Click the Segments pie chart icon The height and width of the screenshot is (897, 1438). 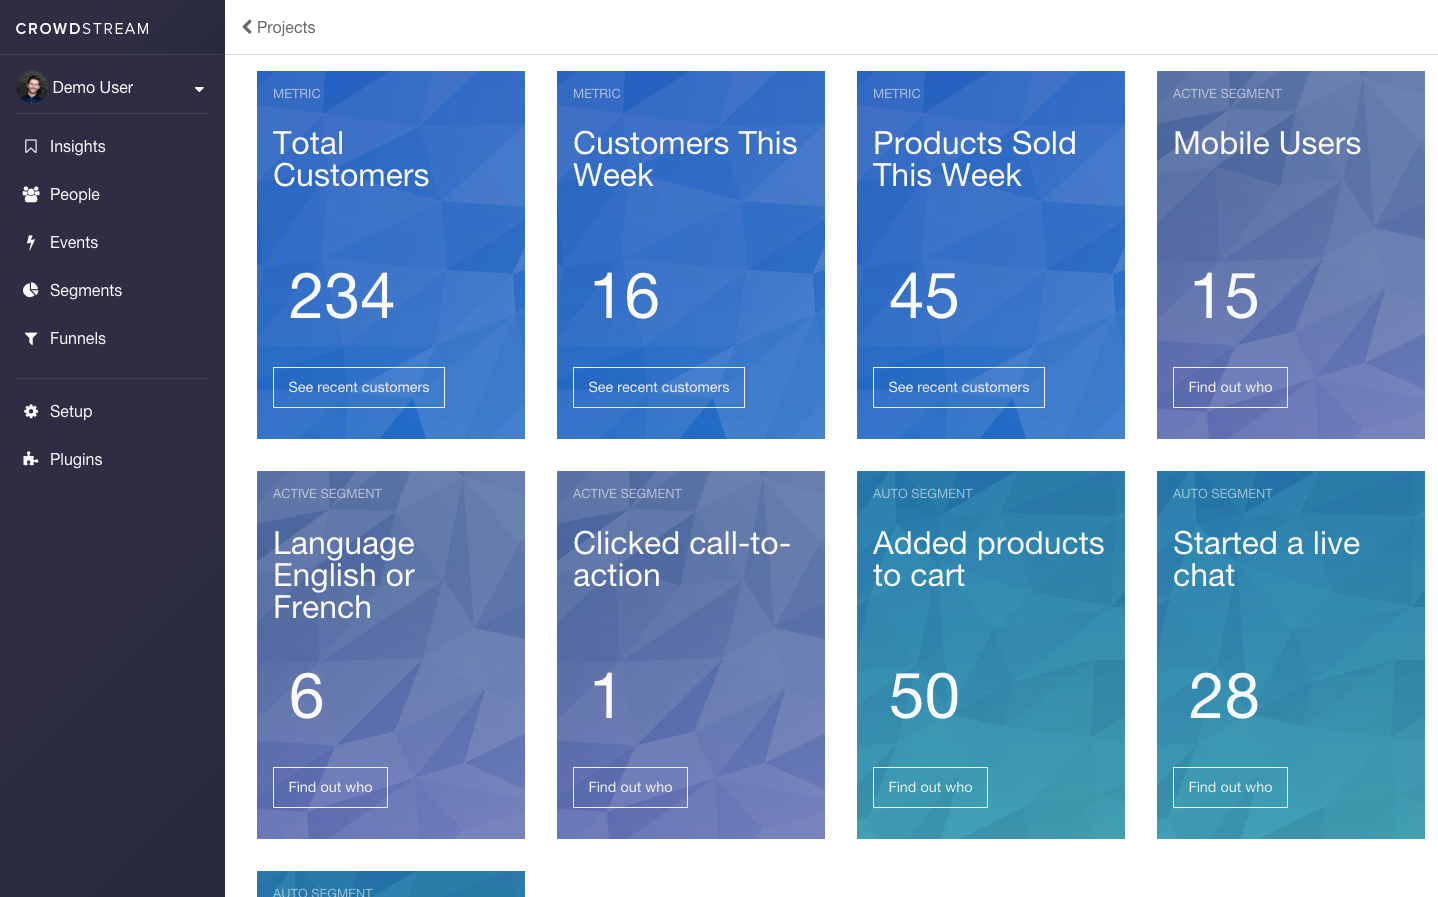tap(31, 290)
